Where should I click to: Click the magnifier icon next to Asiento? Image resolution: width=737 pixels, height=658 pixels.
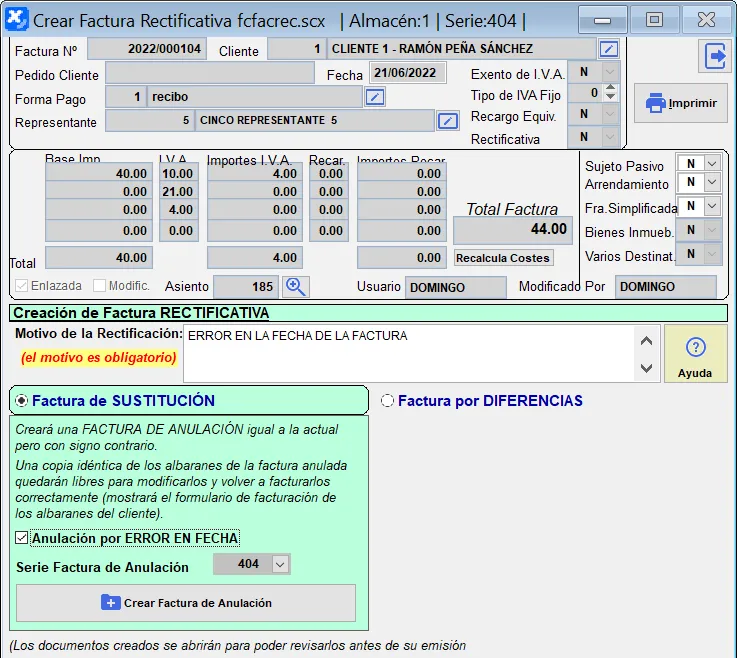pos(296,286)
